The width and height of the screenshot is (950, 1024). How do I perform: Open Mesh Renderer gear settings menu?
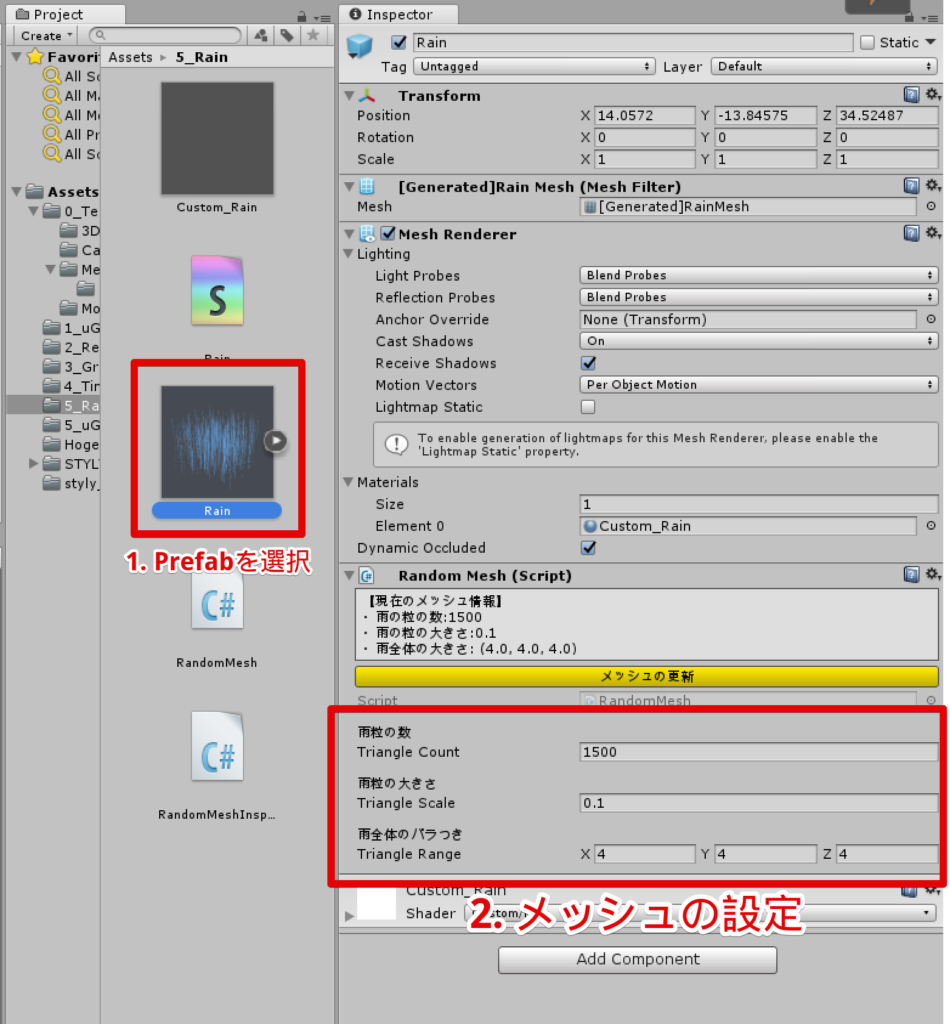932,233
